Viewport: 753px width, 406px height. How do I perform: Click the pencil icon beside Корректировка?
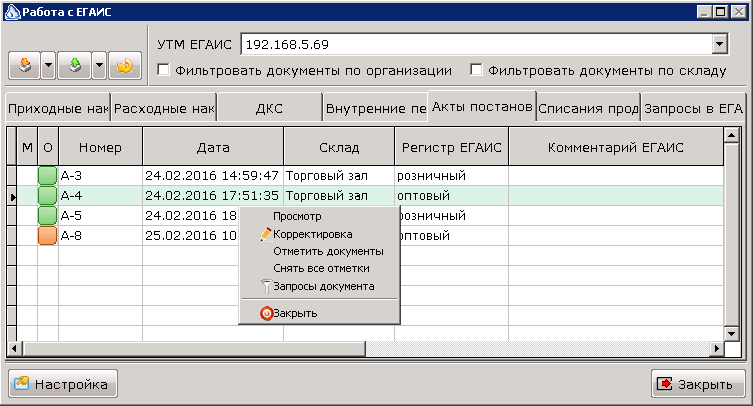point(266,234)
